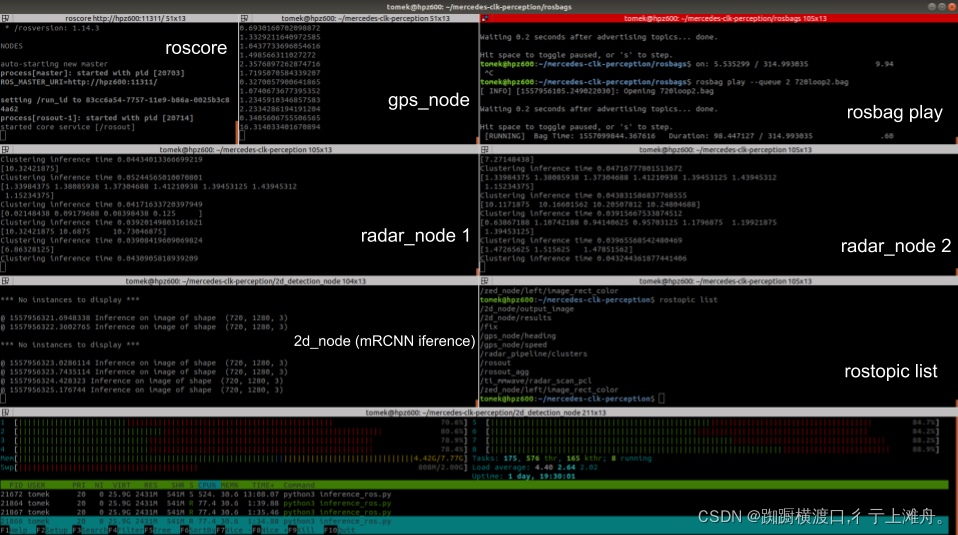Click the roscore pane's terminal group icon
The width and height of the screenshot is (958, 535).
[x=5, y=18]
